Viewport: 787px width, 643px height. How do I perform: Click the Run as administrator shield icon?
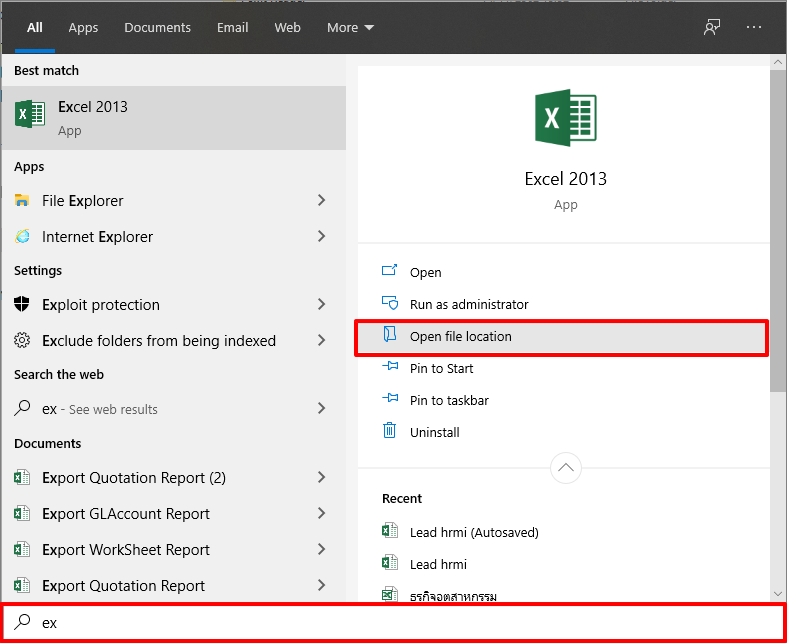click(x=390, y=303)
